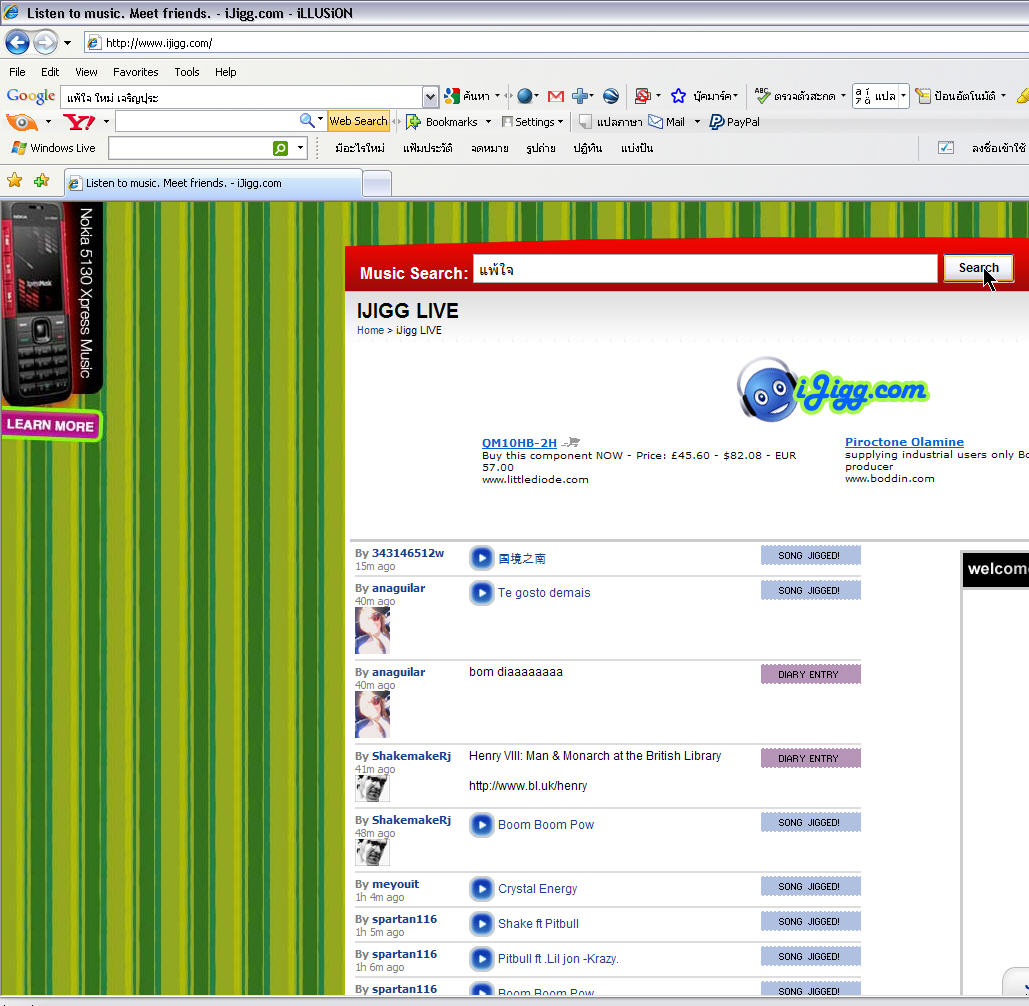Click the Windows Live search field
1029x1006 pixels.
click(x=190, y=148)
